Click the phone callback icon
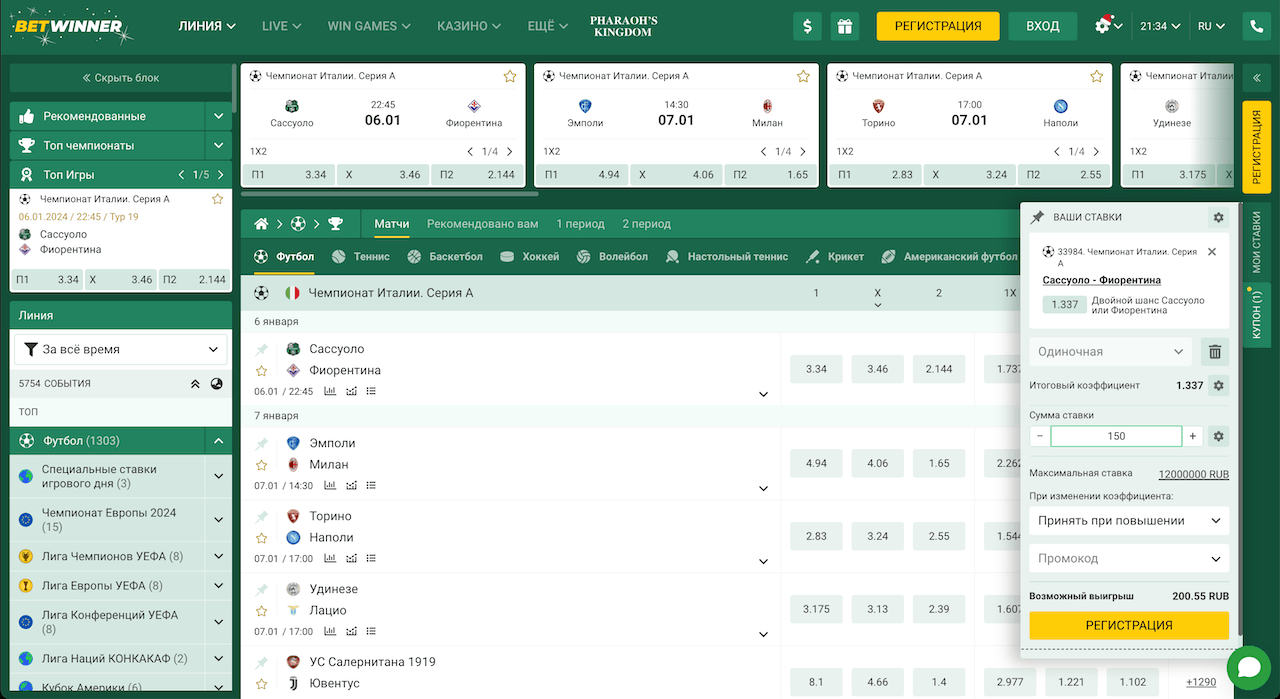The width and height of the screenshot is (1280, 699). tap(1256, 26)
